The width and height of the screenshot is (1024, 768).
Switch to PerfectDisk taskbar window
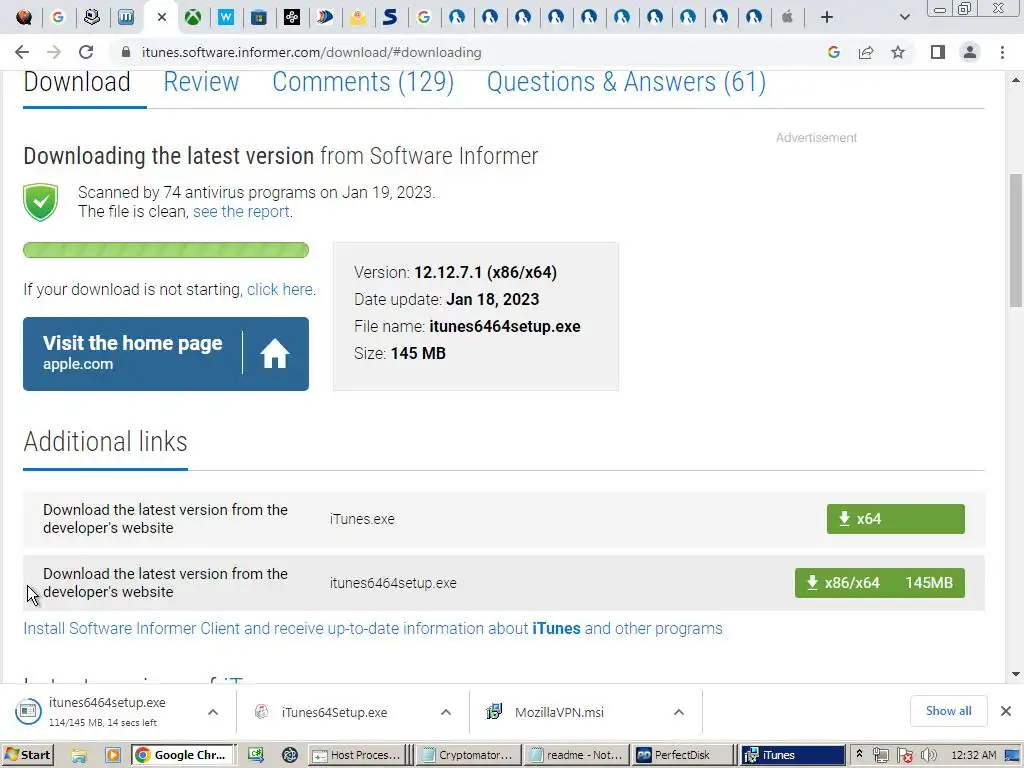pos(684,755)
